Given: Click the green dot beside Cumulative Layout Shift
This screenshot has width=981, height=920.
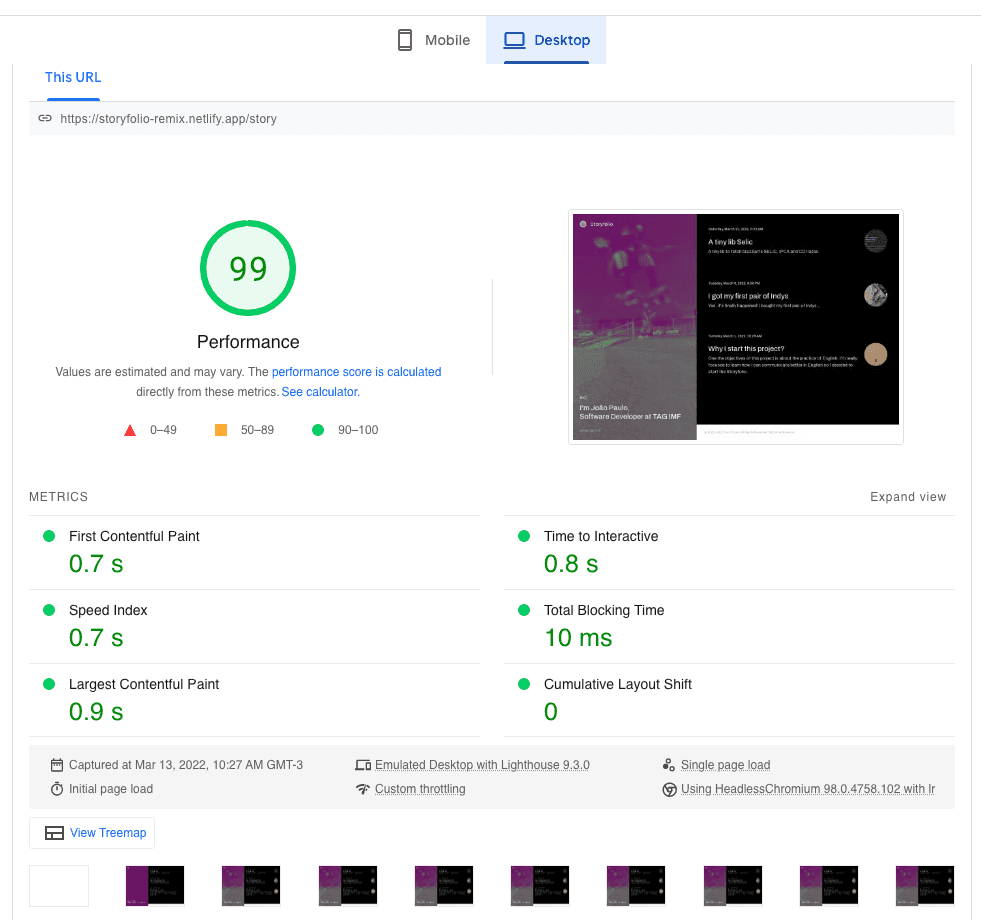Looking at the screenshot, I should [524, 684].
